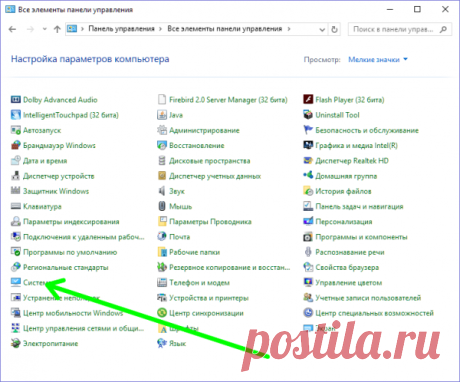Viewport: 460px width, 382px height.
Task: Go back with the Back arrow
Action: 12,29
